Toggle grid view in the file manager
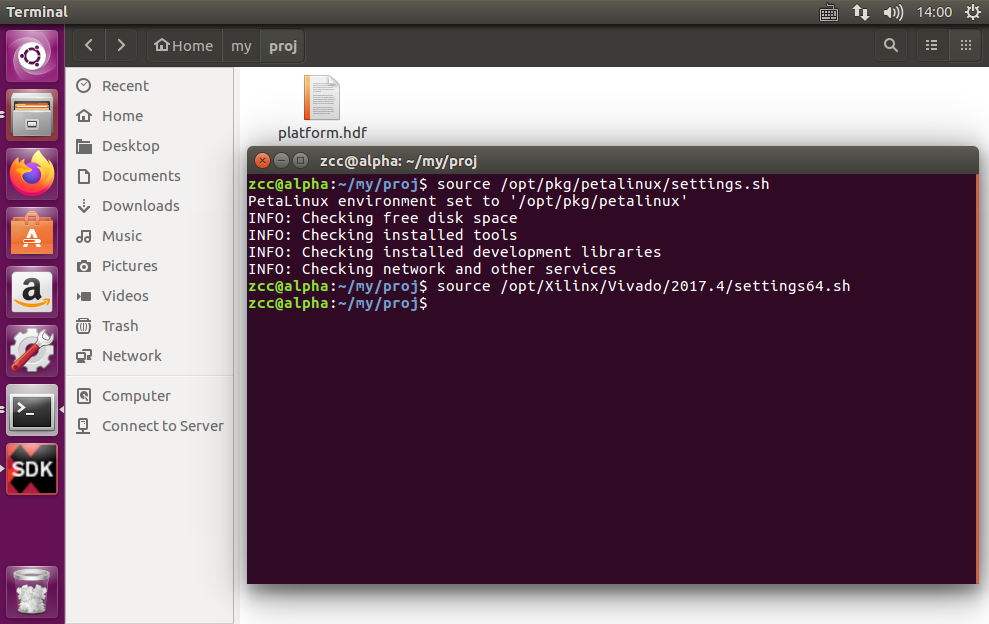The image size is (989, 624). (965, 45)
